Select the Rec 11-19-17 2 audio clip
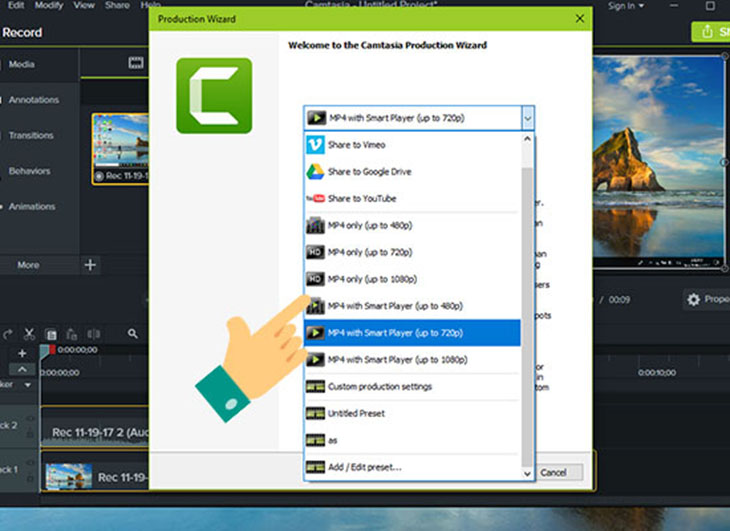 tap(95, 429)
